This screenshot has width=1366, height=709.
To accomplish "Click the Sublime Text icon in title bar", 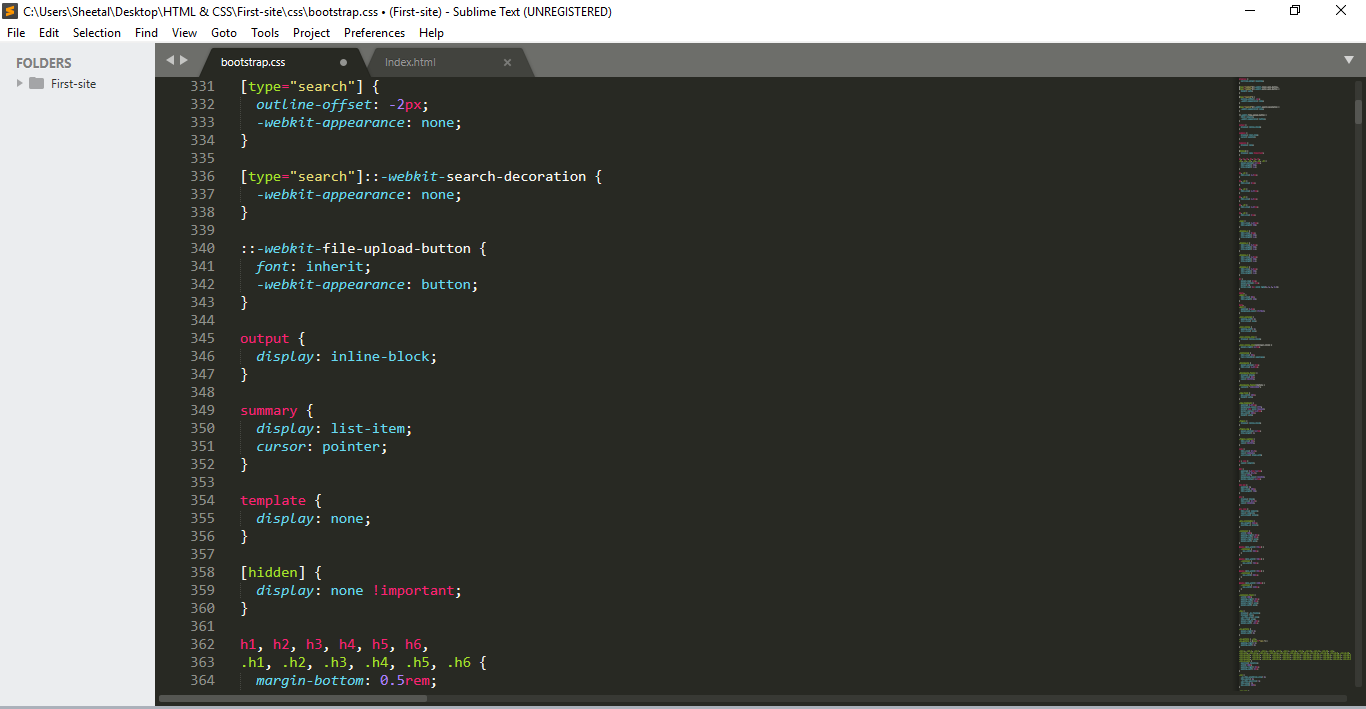I will (x=10, y=11).
